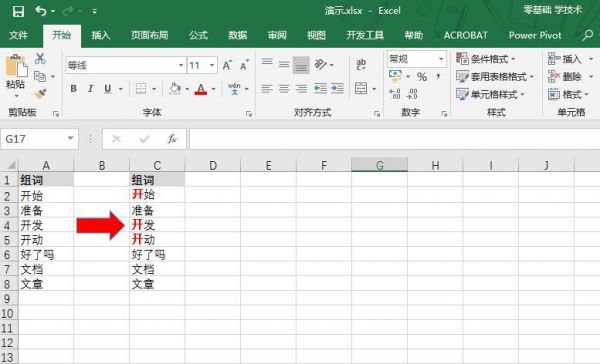Click in the formula bar input
The height and width of the screenshot is (364, 600).
[394, 139]
